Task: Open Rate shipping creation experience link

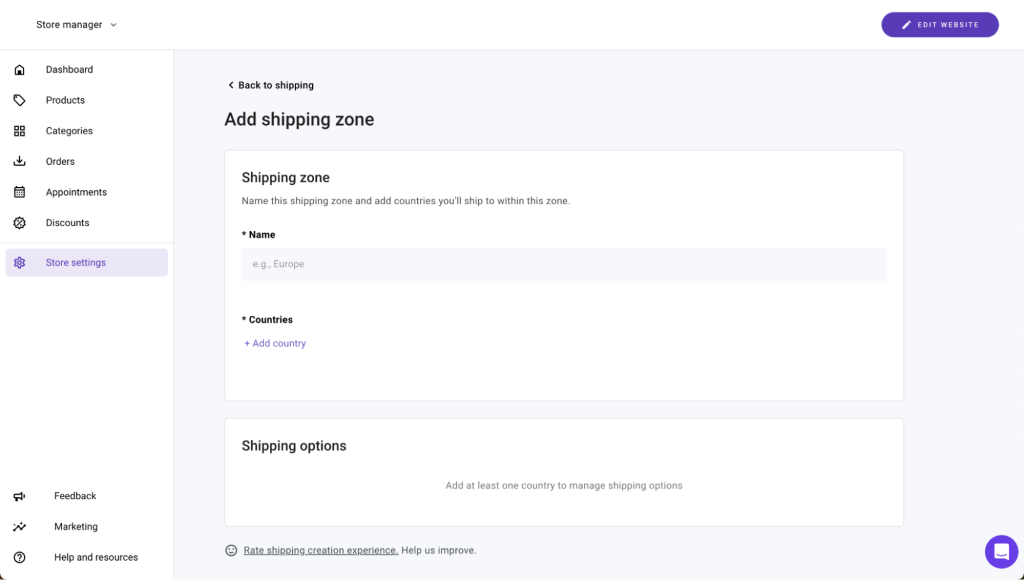Action: [x=320, y=550]
